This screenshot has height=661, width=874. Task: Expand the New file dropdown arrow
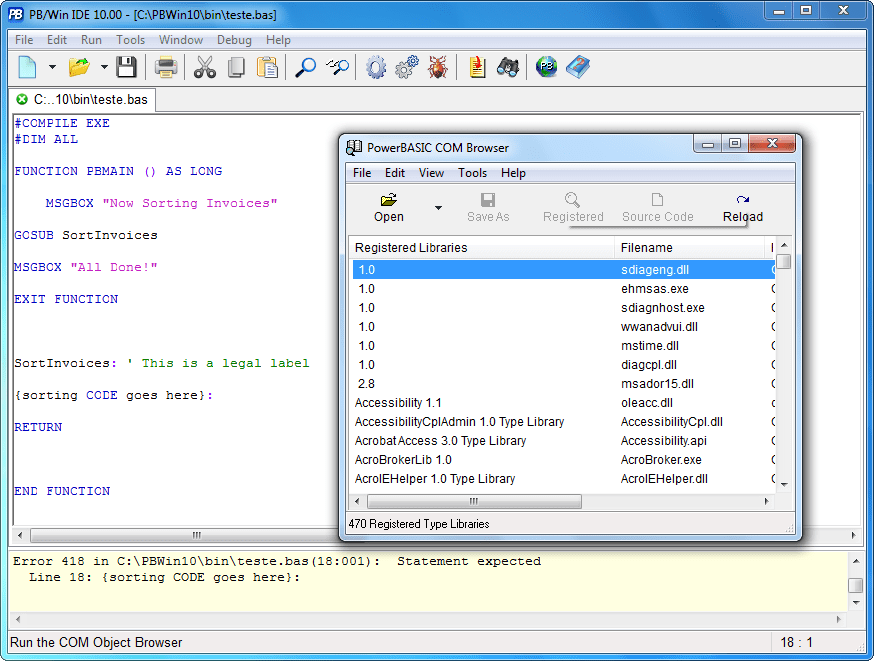click(52, 66)
